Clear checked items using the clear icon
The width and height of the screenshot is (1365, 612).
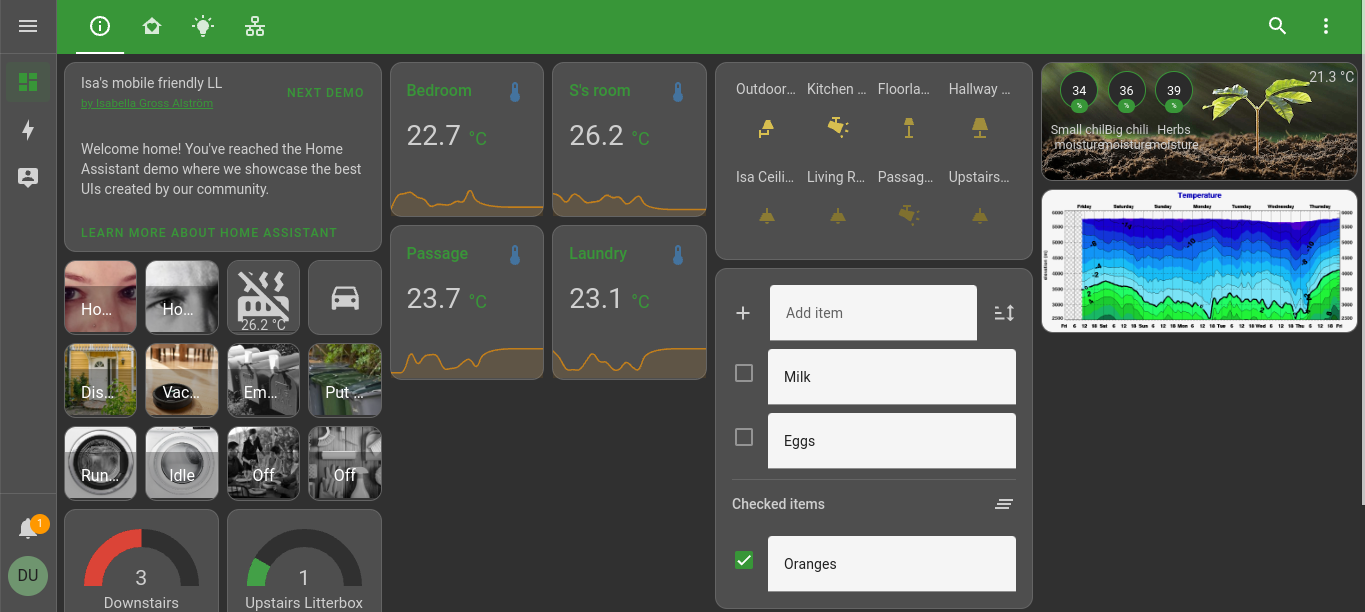(x=1004, y=503)
